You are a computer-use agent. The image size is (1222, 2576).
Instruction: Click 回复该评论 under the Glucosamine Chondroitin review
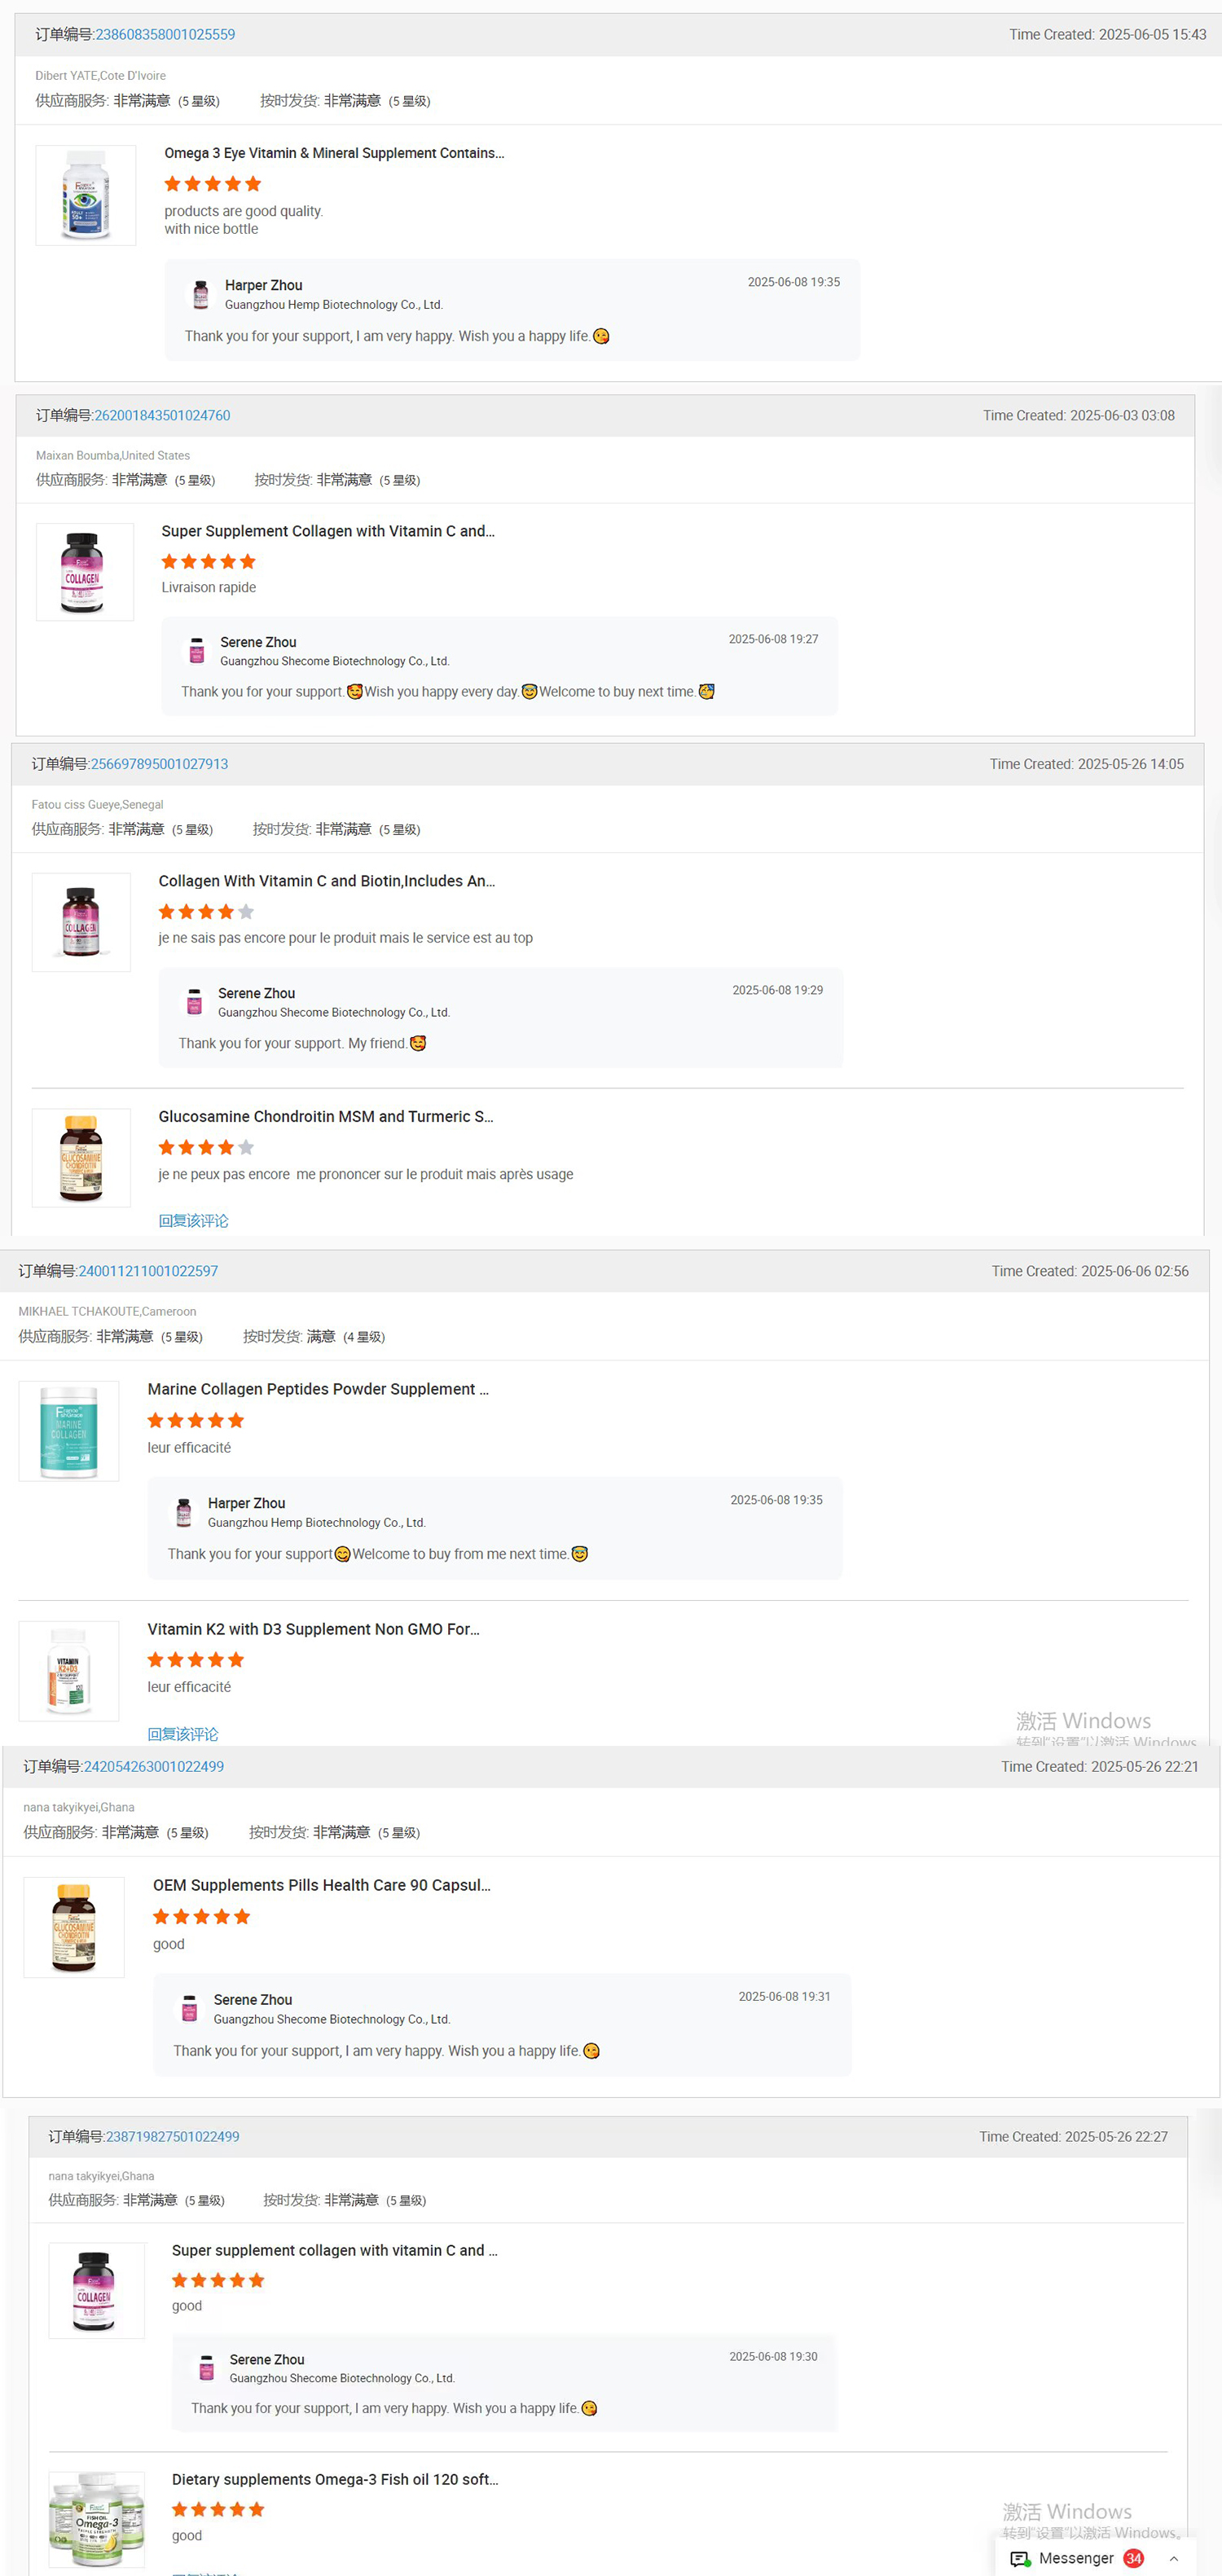(193, 1220)
